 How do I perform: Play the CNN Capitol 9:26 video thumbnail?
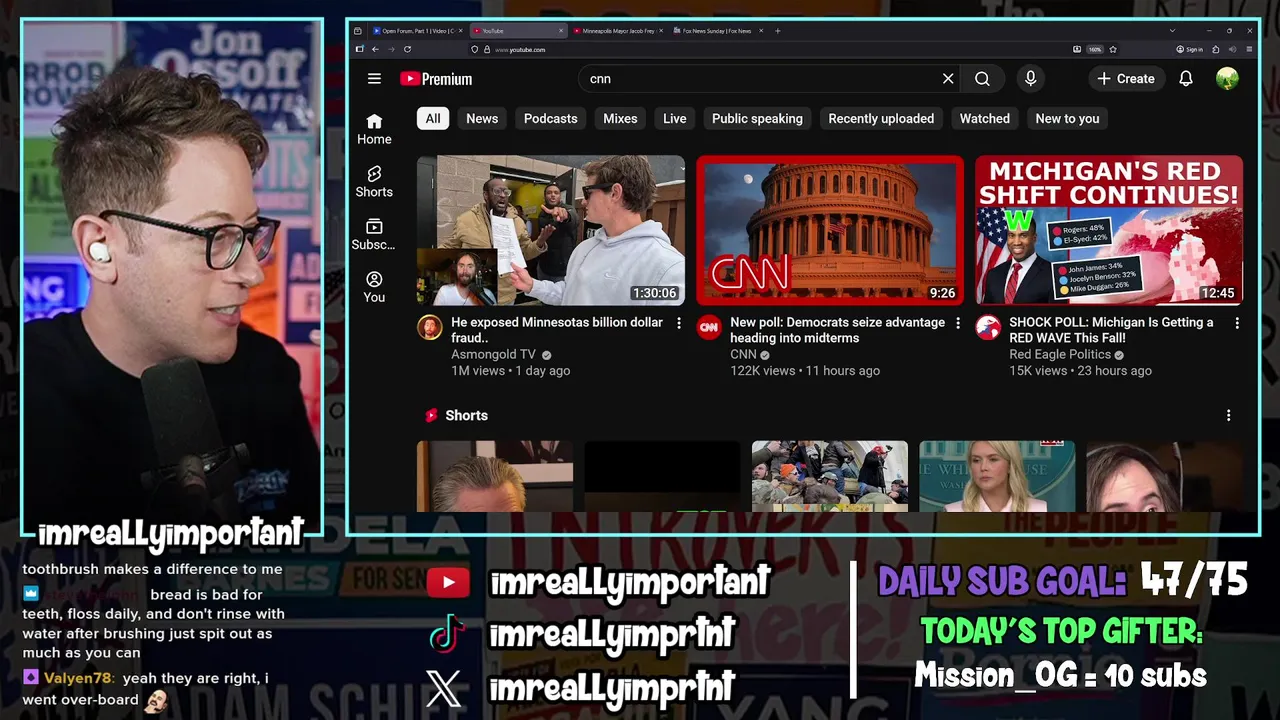click(x=830, y=230)
